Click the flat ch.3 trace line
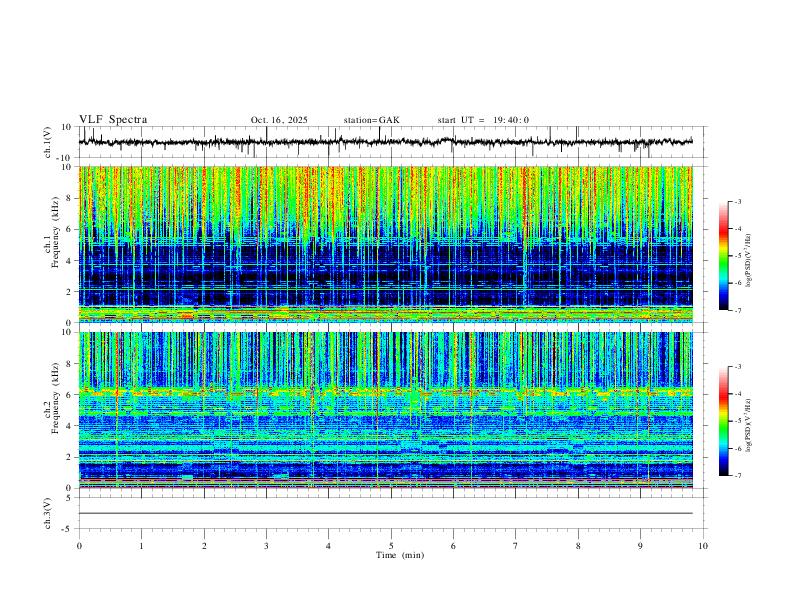 tap(385, 513)
